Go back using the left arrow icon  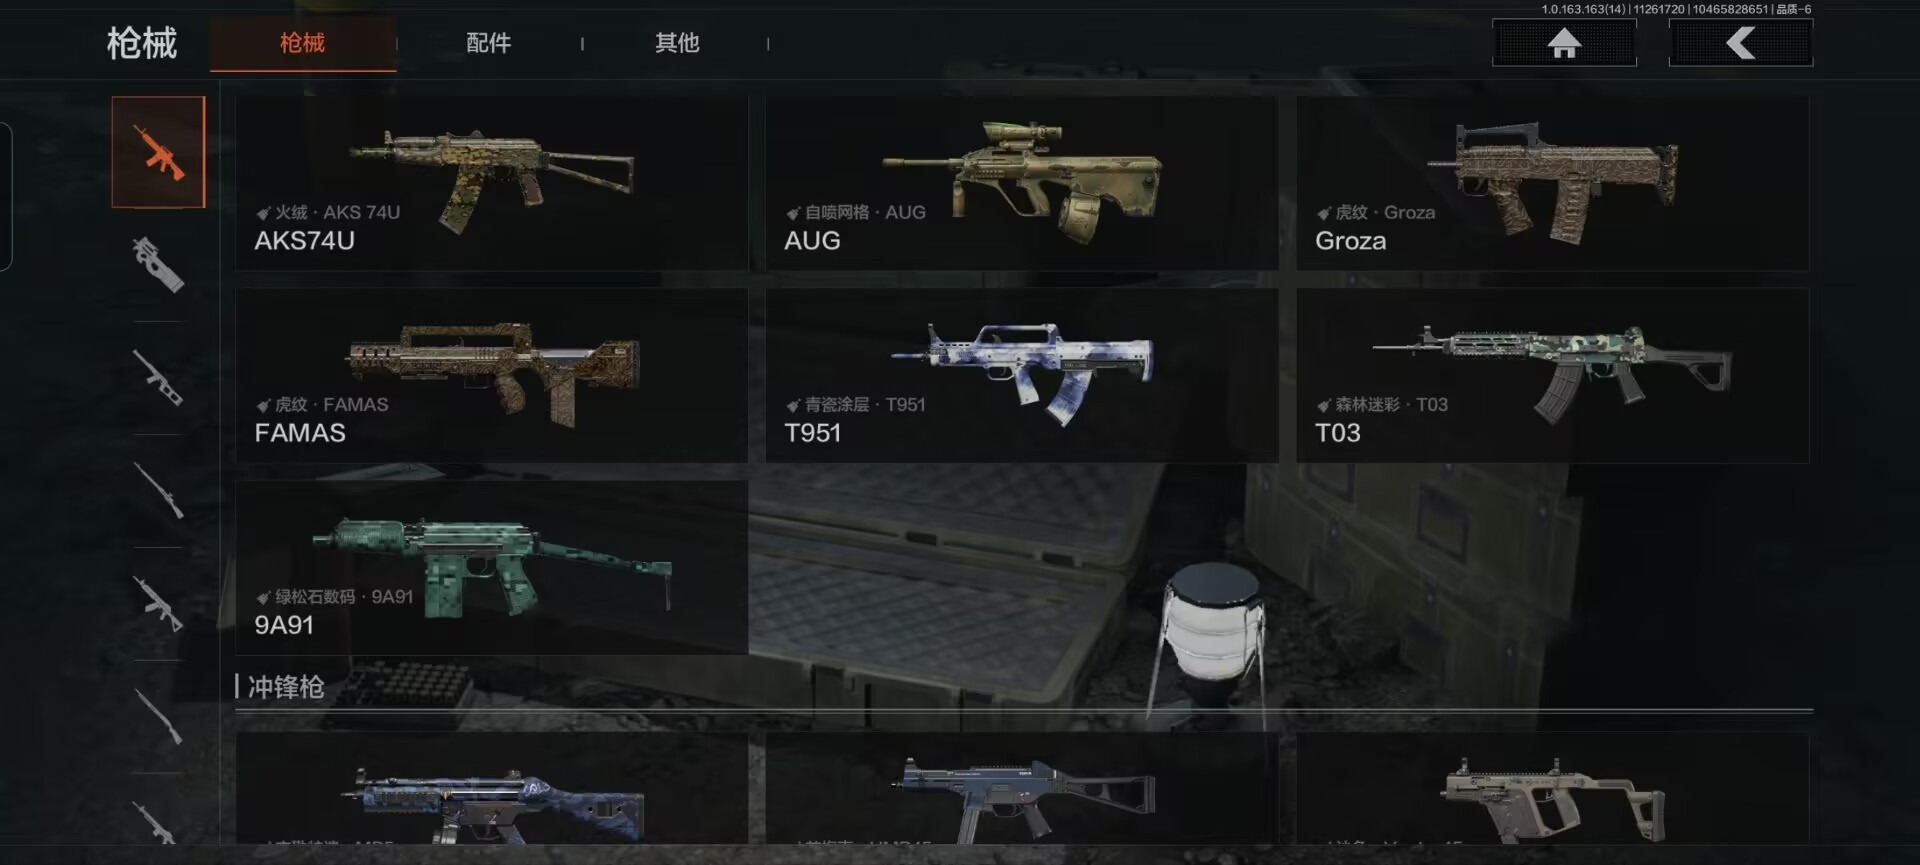point(1741,43)
